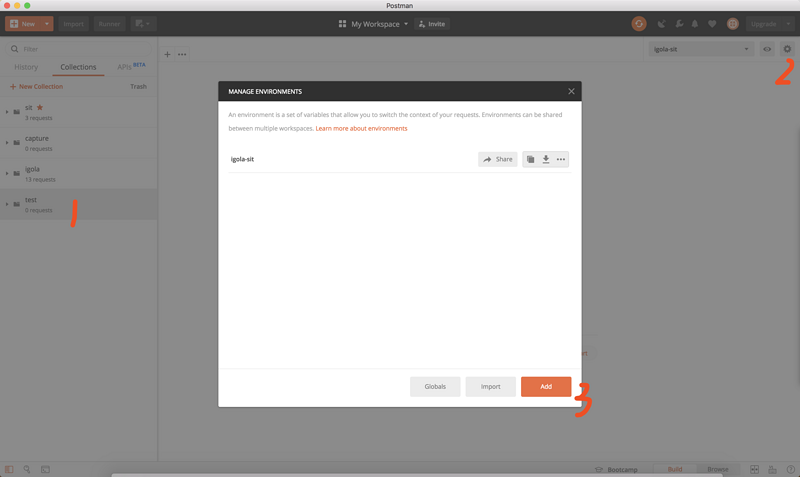The height and width of the screenshot is (477, 800).
Task: Focus the Filter search field
Action: [x=79, y=49]
